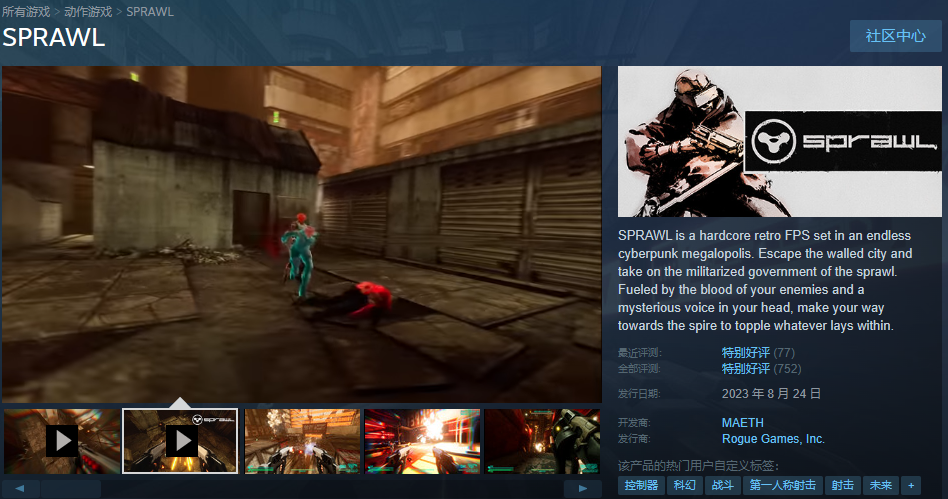The height and width of the screenshot is (499, 948).
Task: Expand tags with the plus button
Action: (911, 485)
